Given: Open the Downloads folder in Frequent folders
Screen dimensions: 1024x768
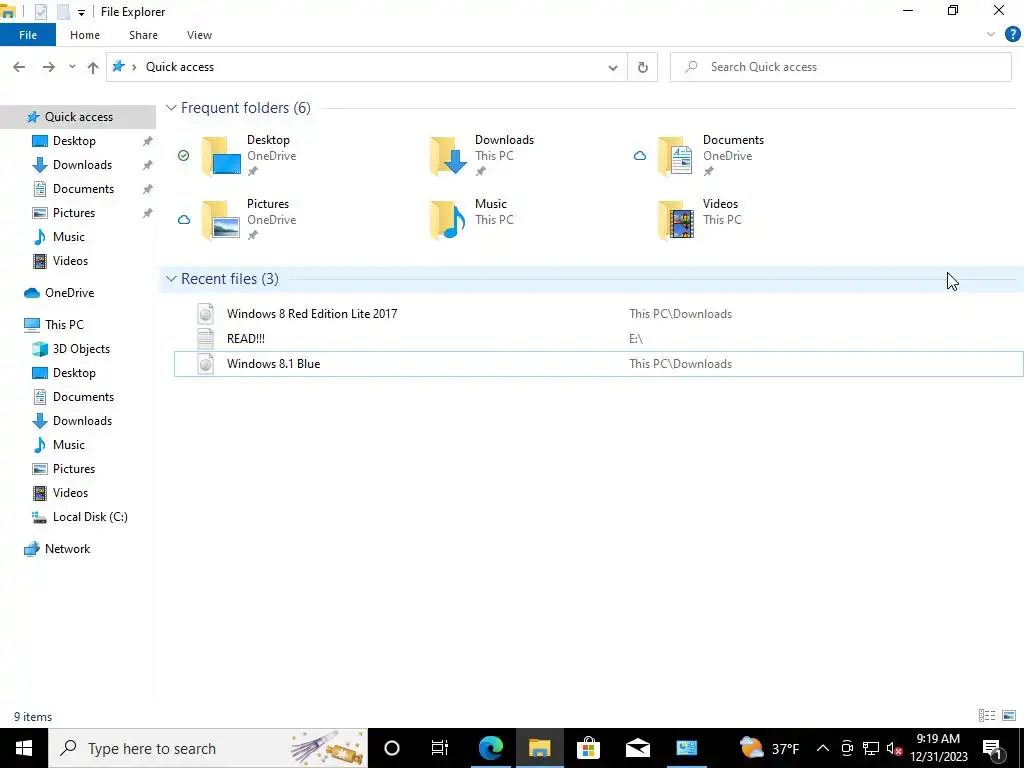Looking at the screenshot, I should tap(481, 155).
